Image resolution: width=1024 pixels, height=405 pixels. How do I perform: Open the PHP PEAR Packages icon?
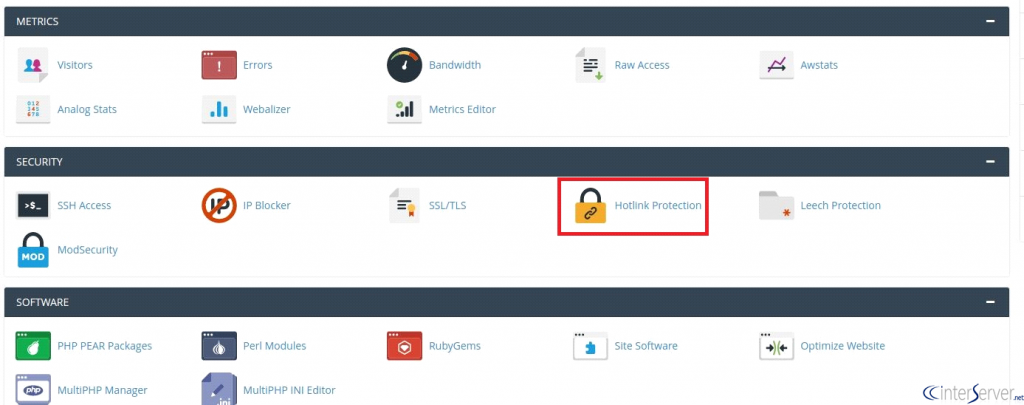[33, 346]
